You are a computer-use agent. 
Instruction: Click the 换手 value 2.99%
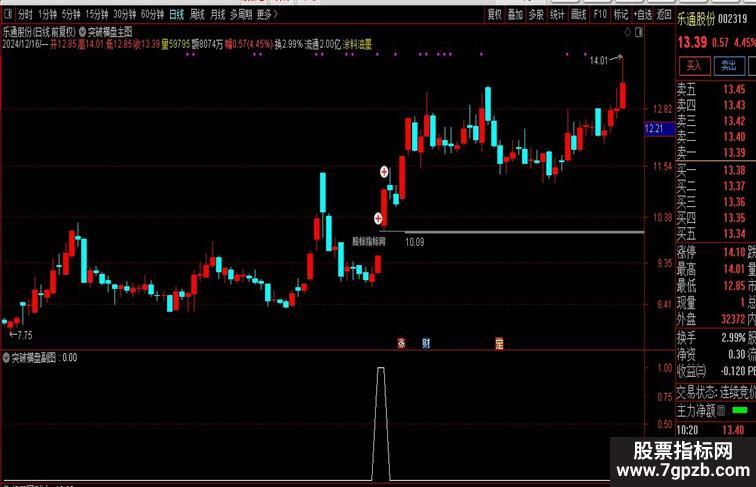click(x=733, y=338)
